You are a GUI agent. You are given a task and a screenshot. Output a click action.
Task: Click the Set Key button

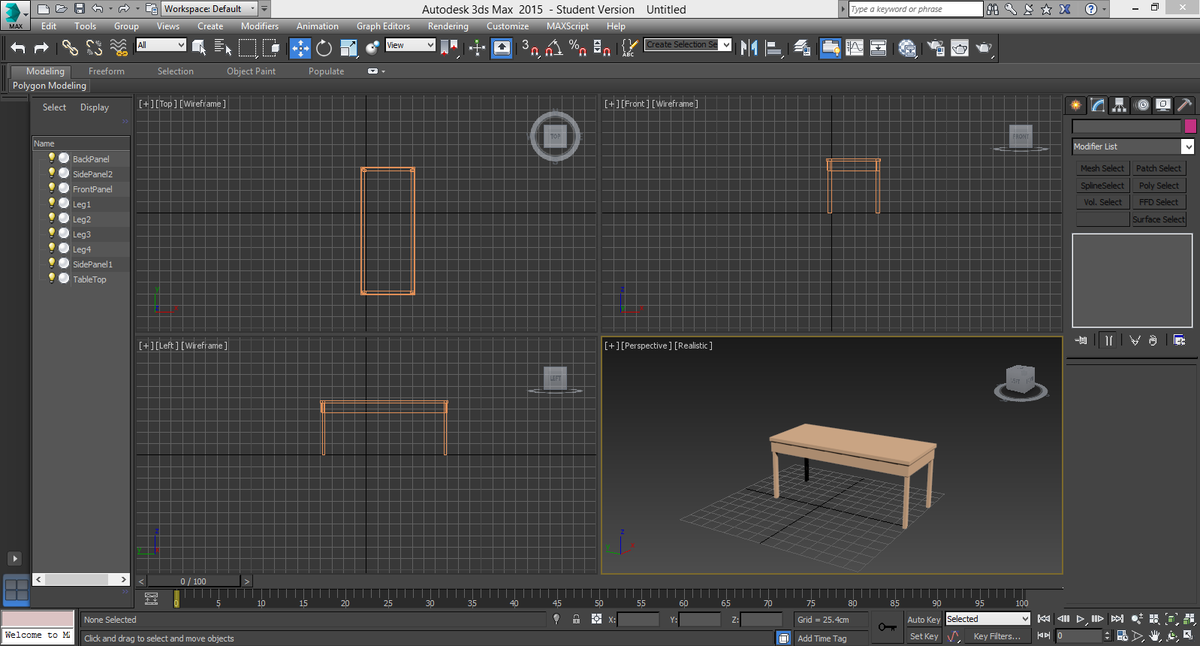pyautogui.click(x=924, y=636)
